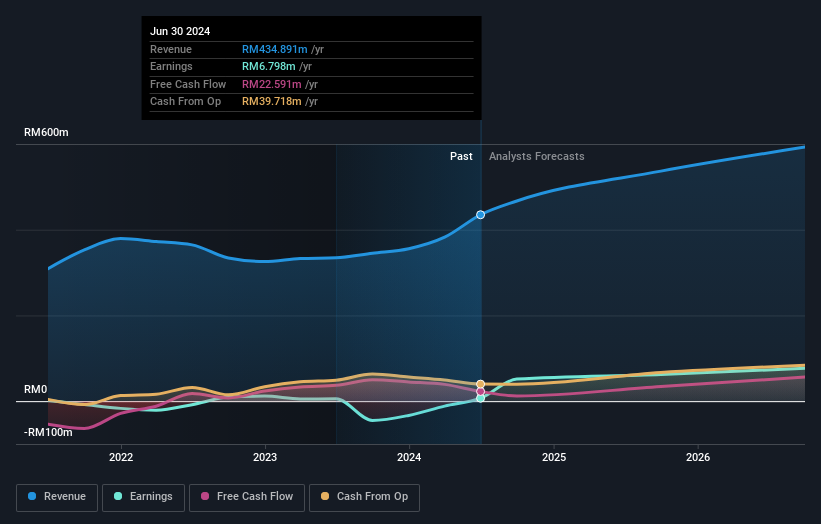This screenshot has height=524, width=821.
Task: Click the RM0 y-axis label
Action: pyautogui.click(x=36, y=389)
